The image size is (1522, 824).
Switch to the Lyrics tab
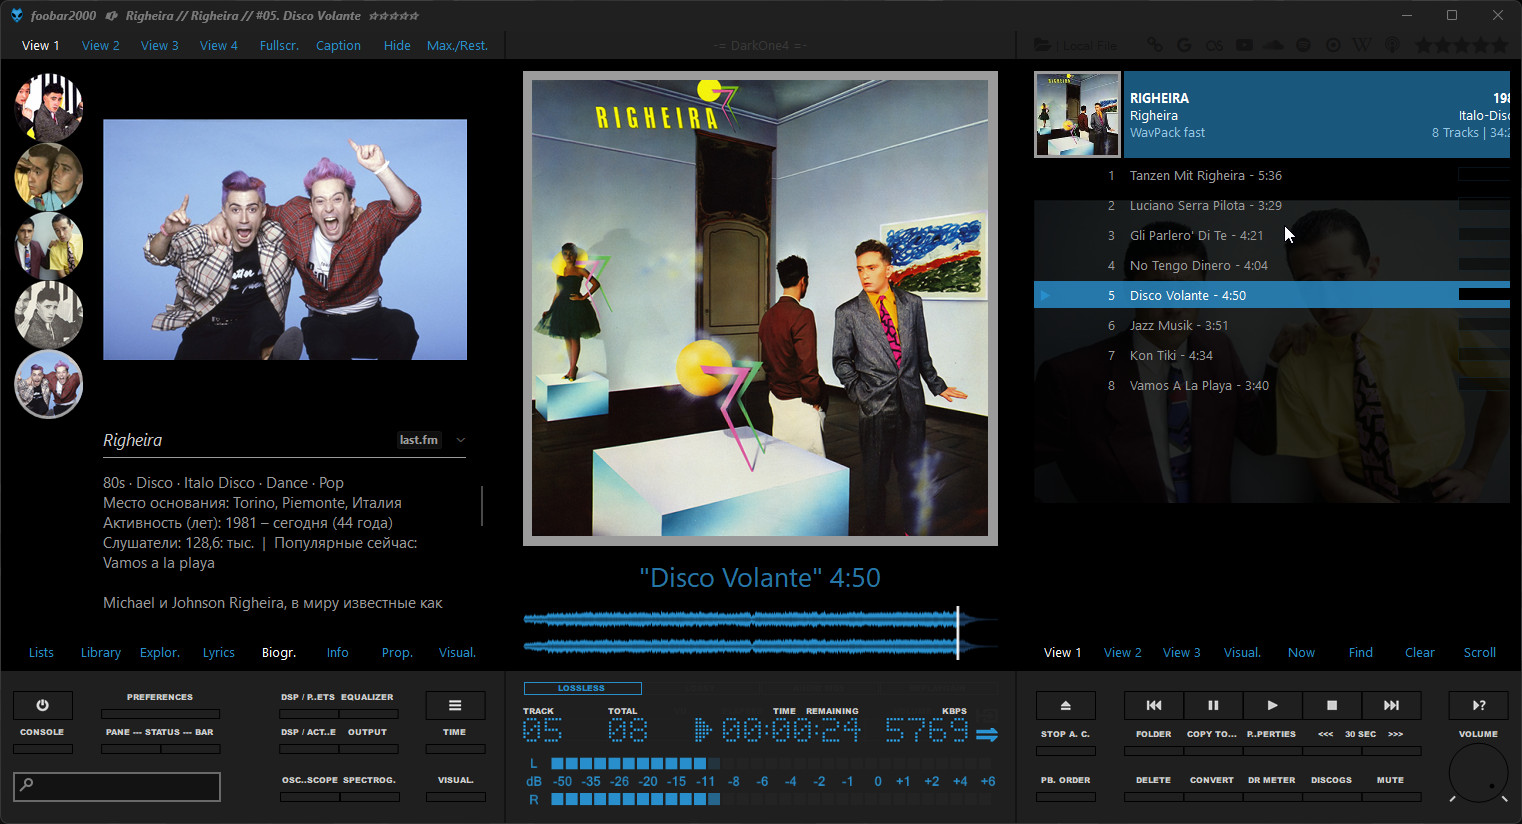pos(218,653)
